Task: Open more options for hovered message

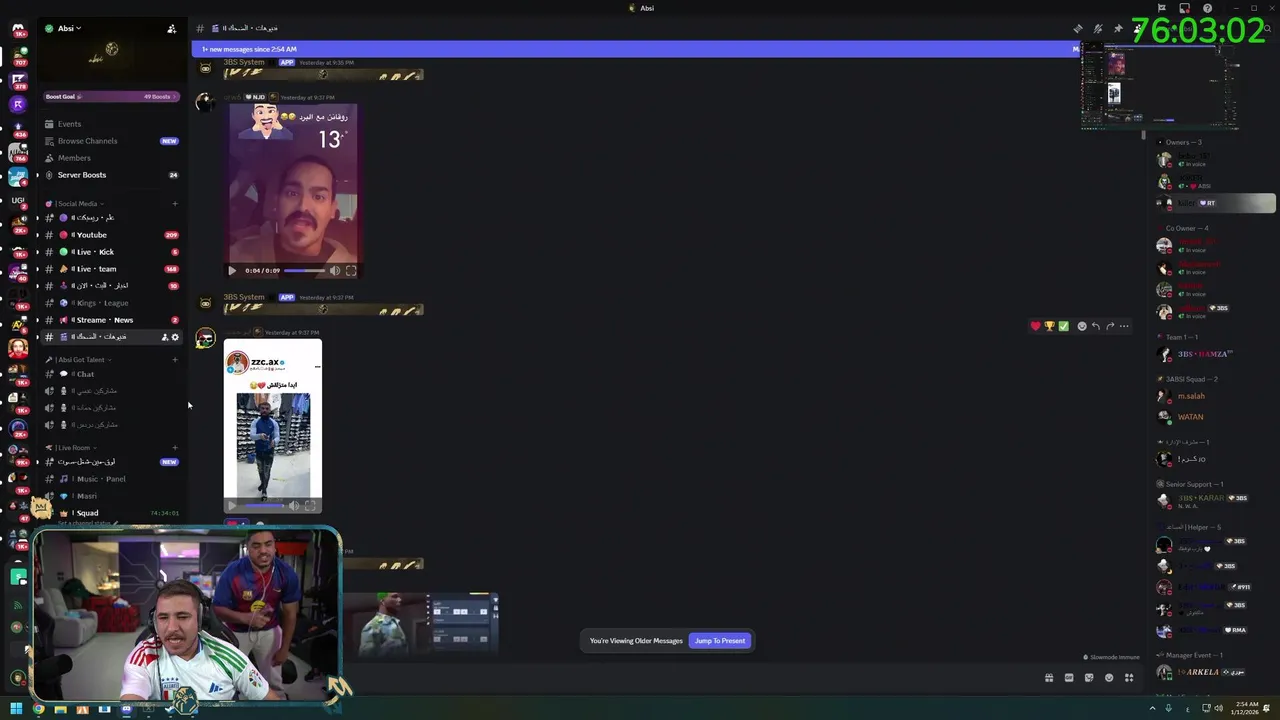Action: 1124,326
